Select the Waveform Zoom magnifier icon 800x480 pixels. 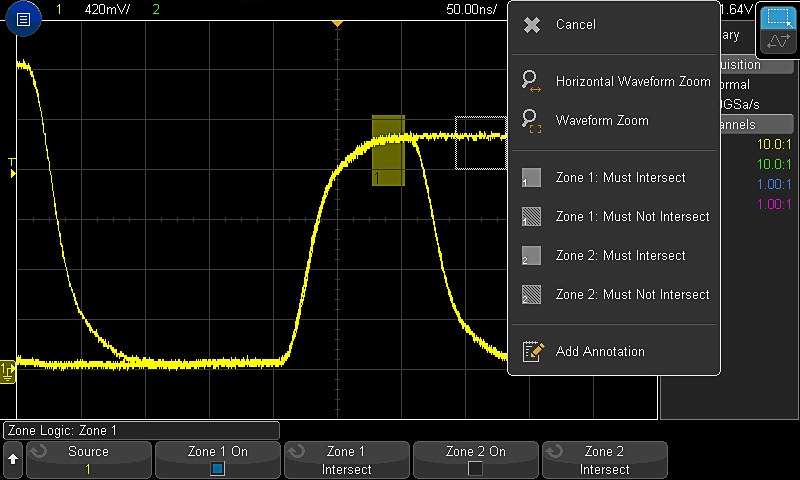[x=531, y=121]
